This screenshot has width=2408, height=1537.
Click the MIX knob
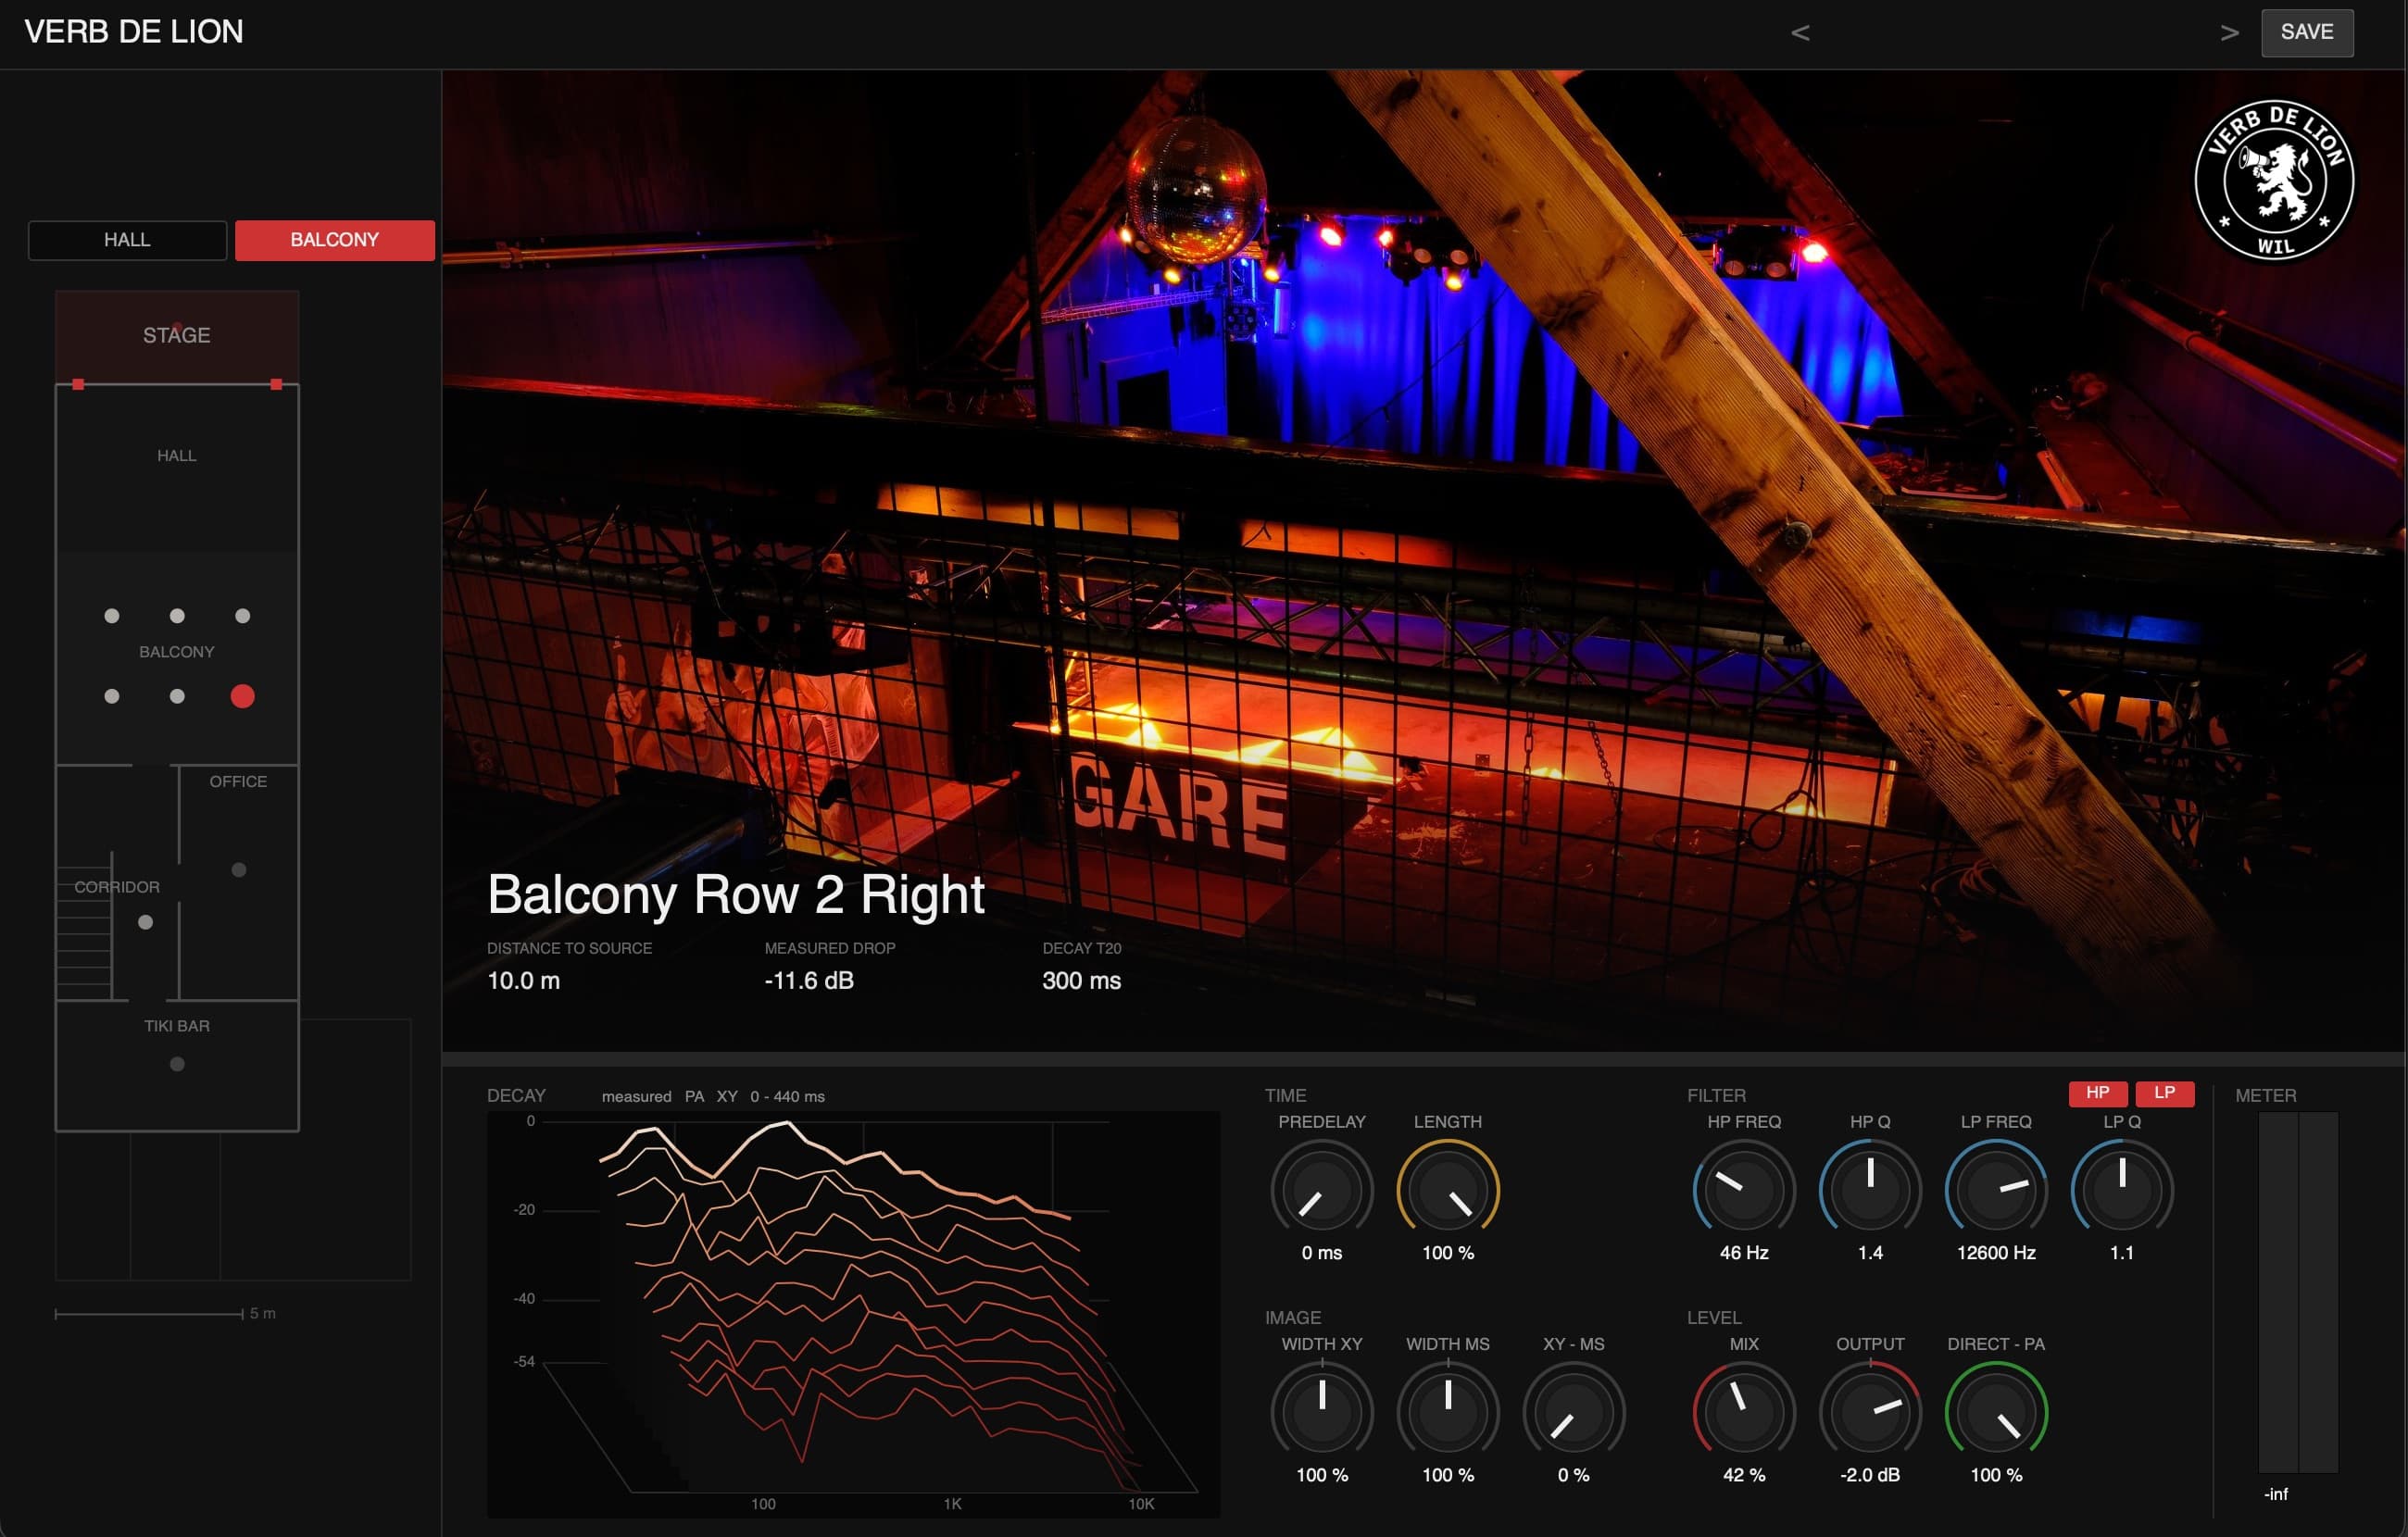(x=1744, y=1412)
